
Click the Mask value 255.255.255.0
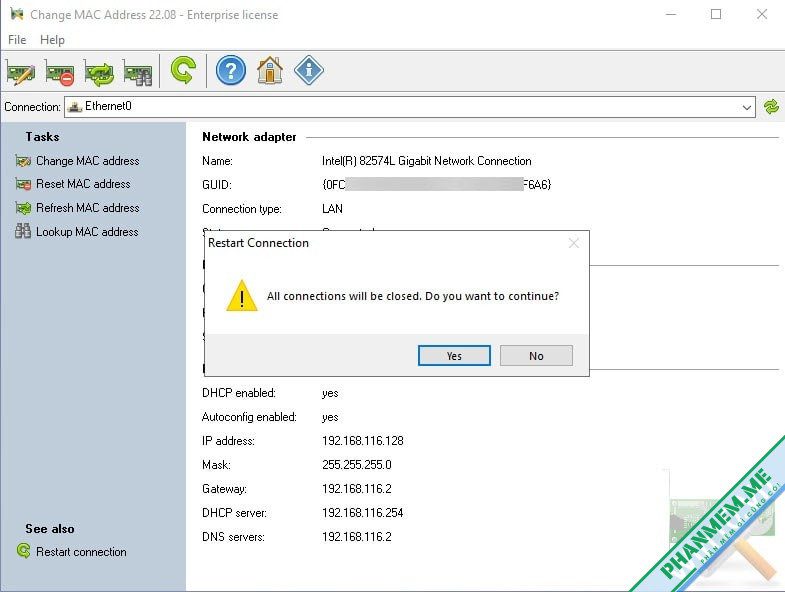[x=357, y=465]
